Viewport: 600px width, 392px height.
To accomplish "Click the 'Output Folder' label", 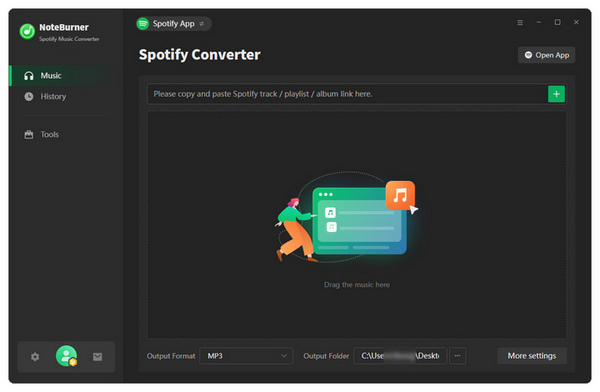I will (326, 356).
